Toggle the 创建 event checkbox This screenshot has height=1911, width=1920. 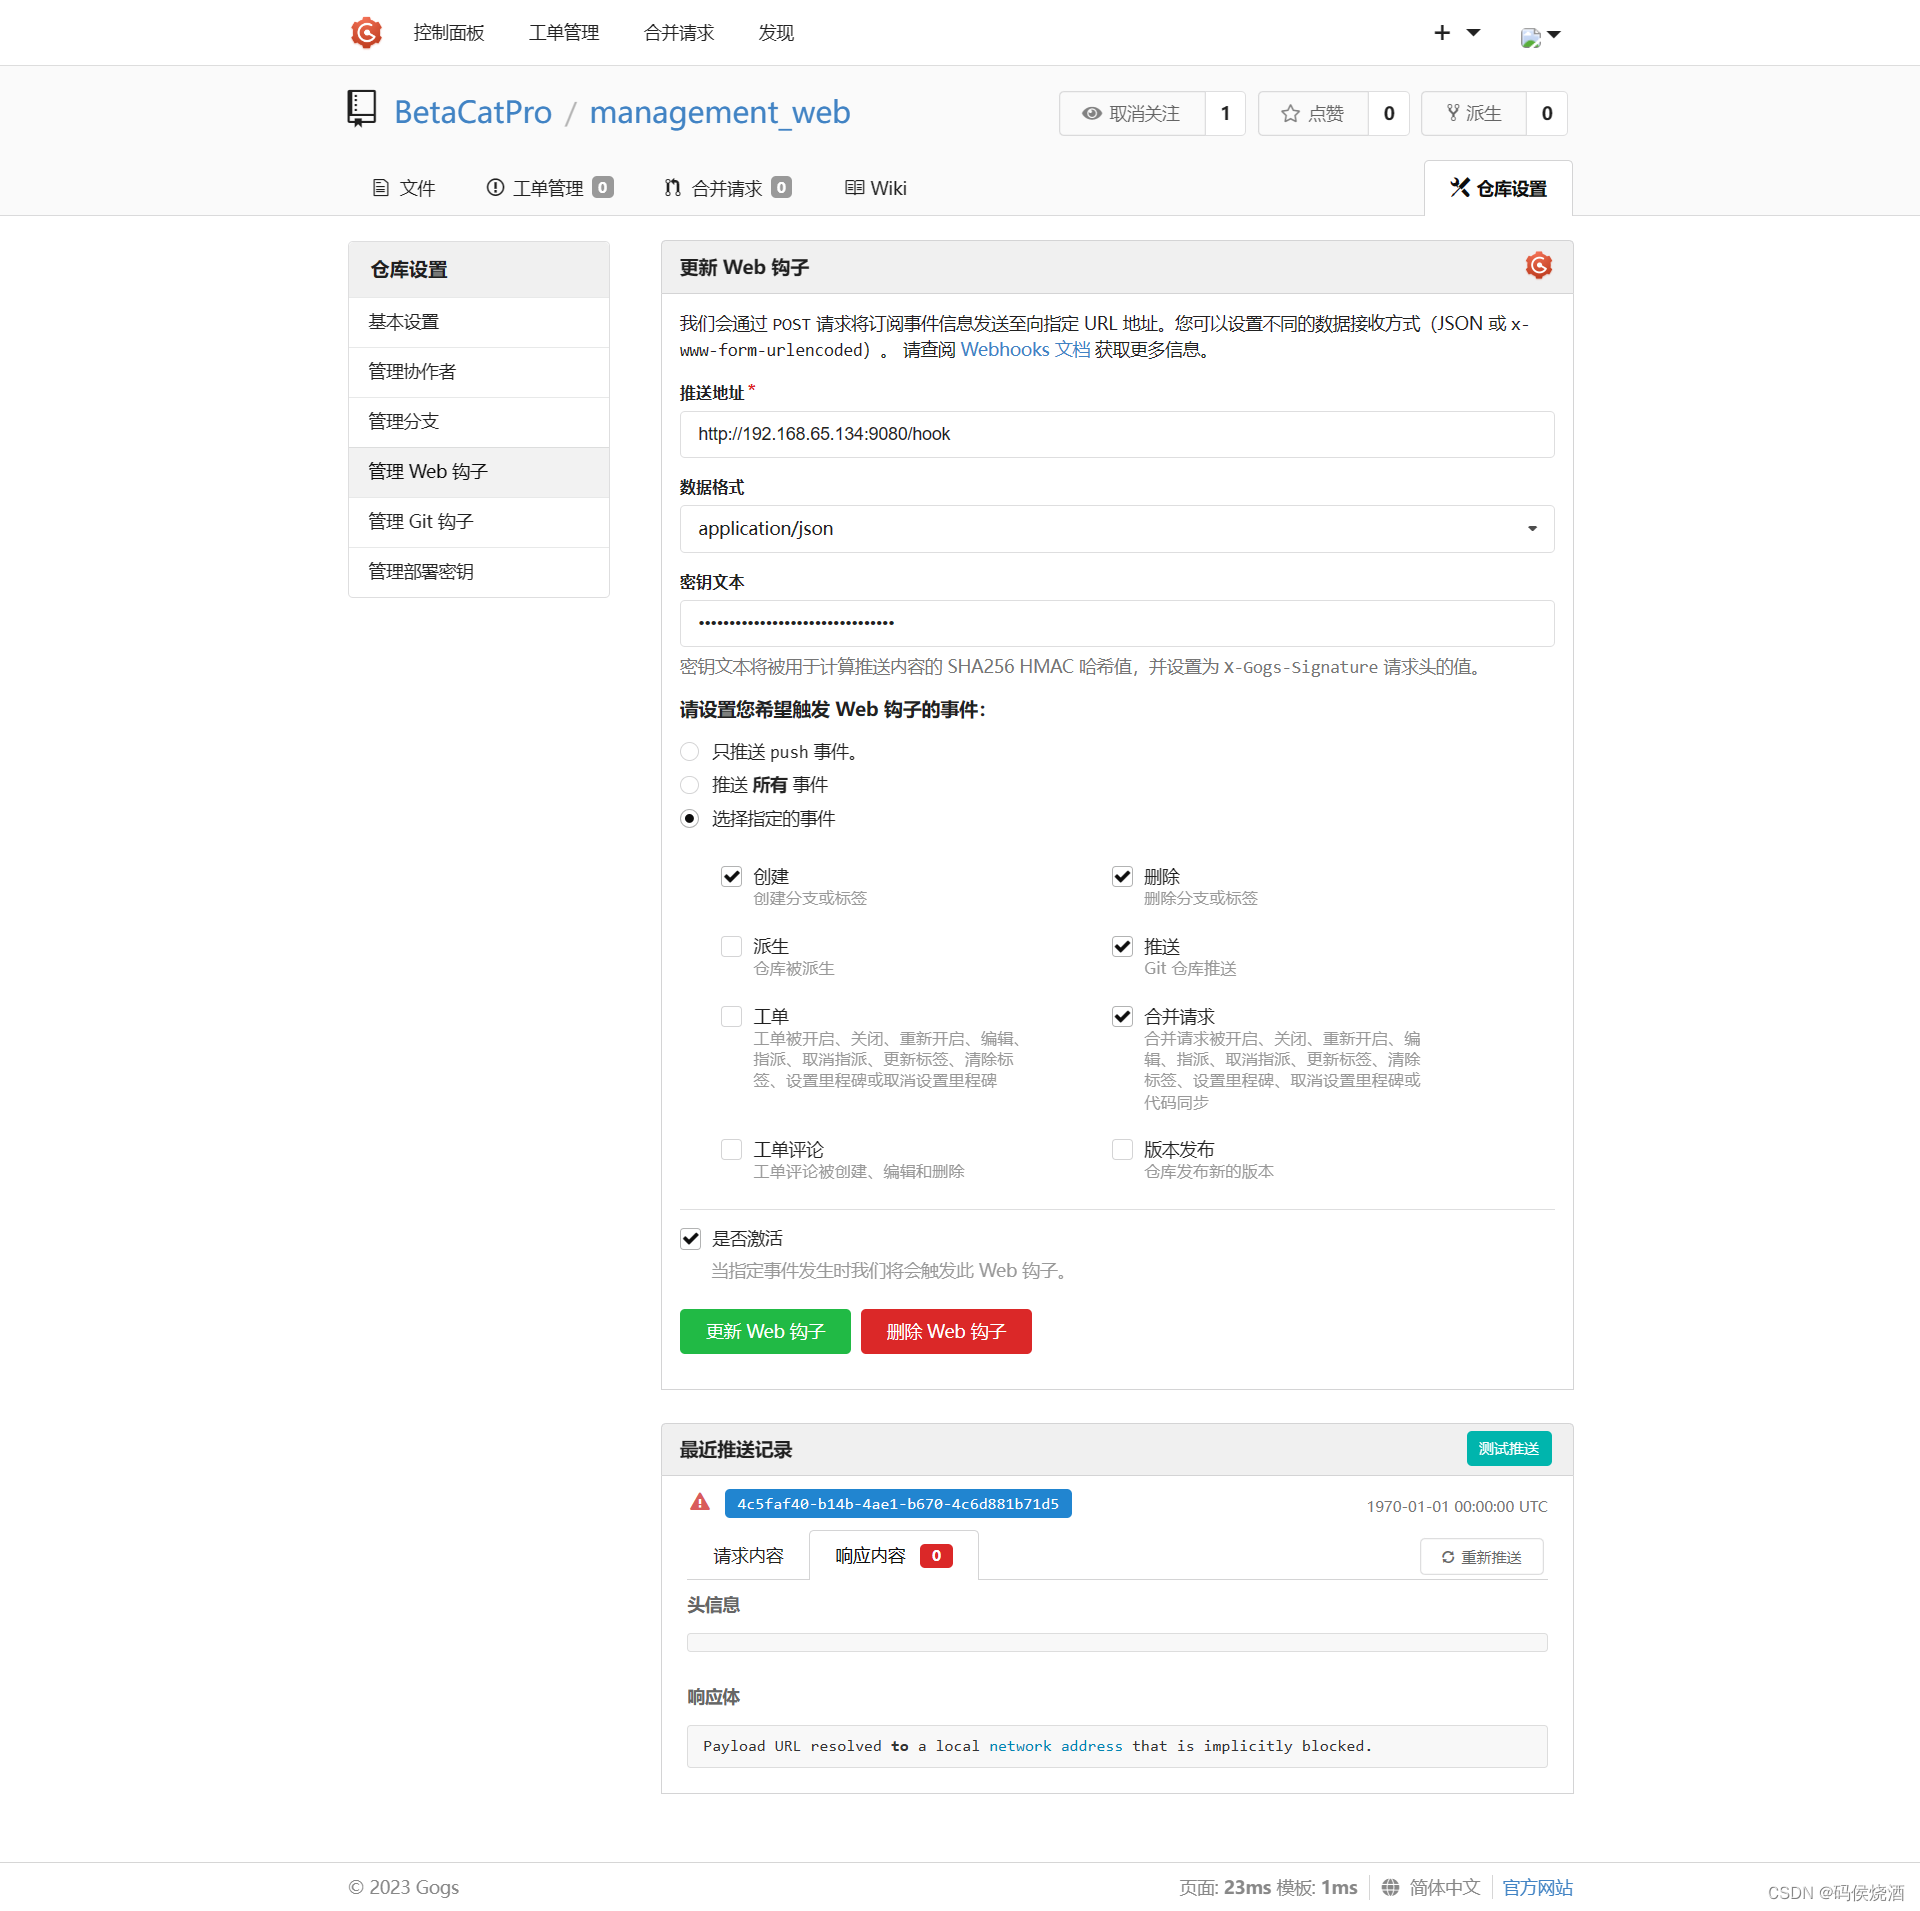(732, 877)
